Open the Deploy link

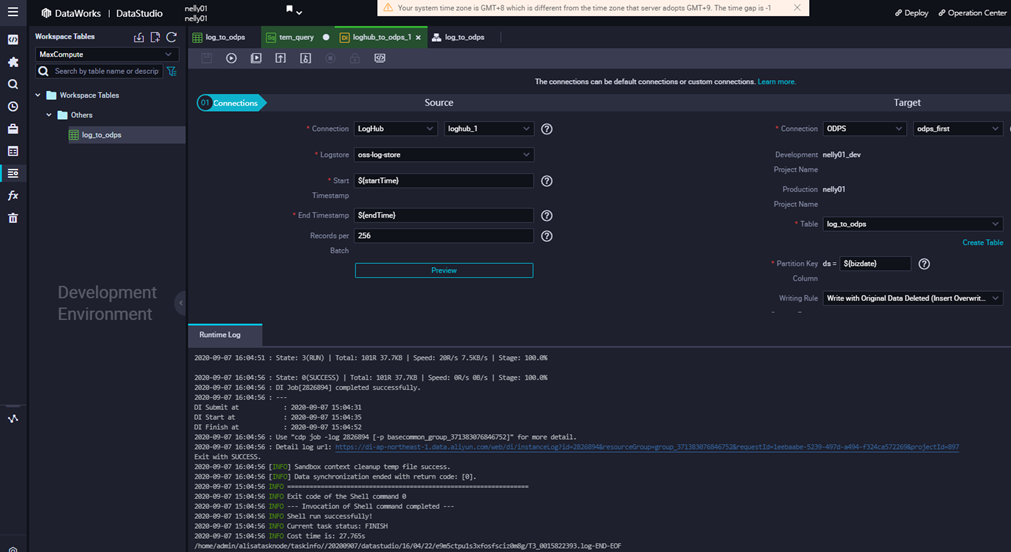[911, 13]
